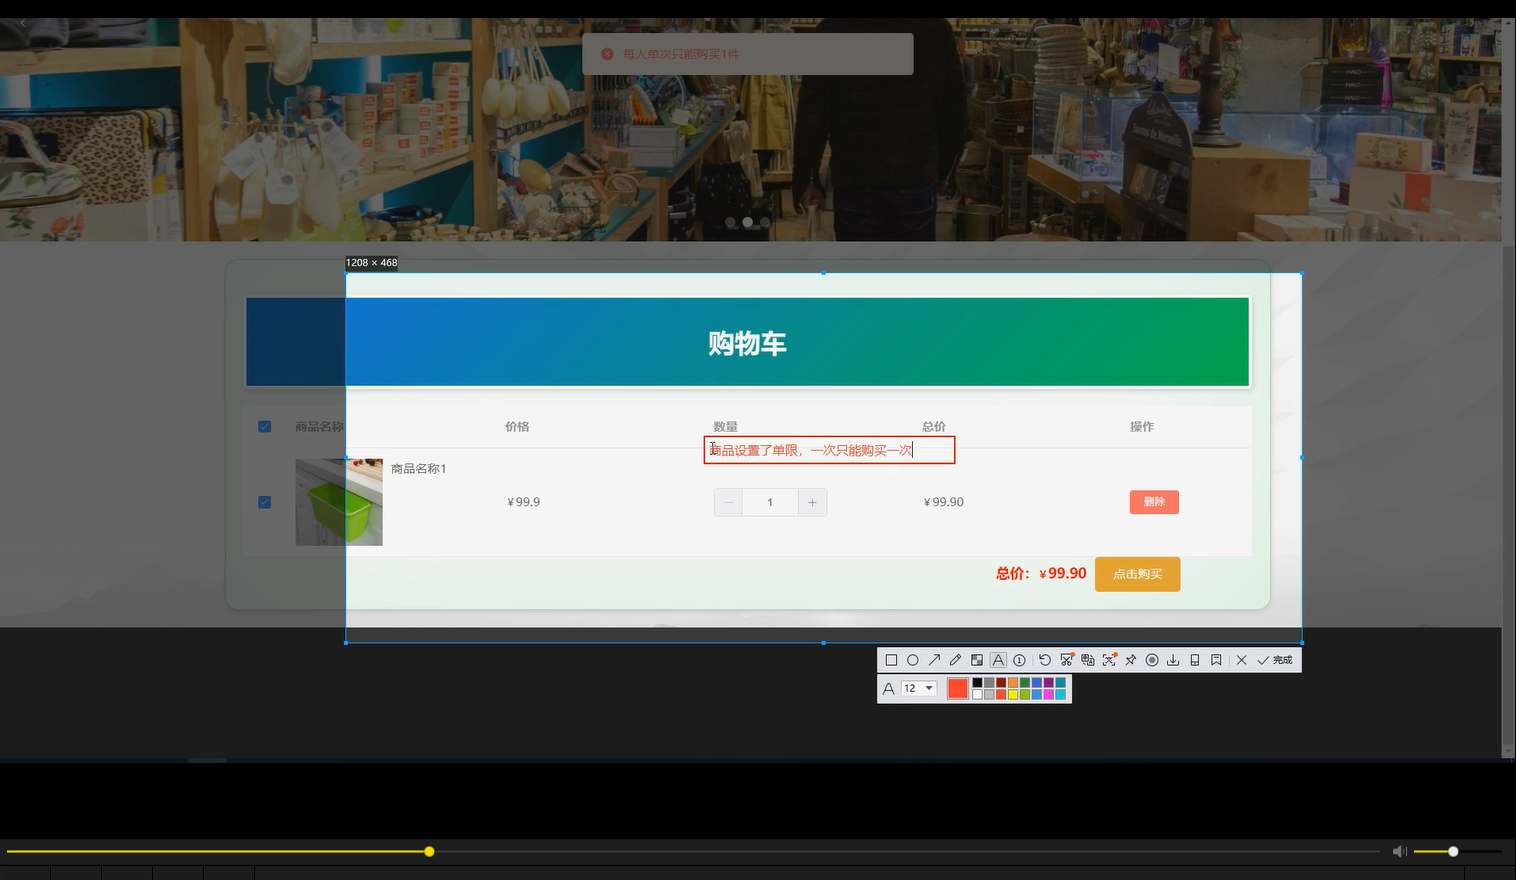Select the ellipse drawing tool
Viewport: 1516px width, 880px height.
tap(913, 660)
